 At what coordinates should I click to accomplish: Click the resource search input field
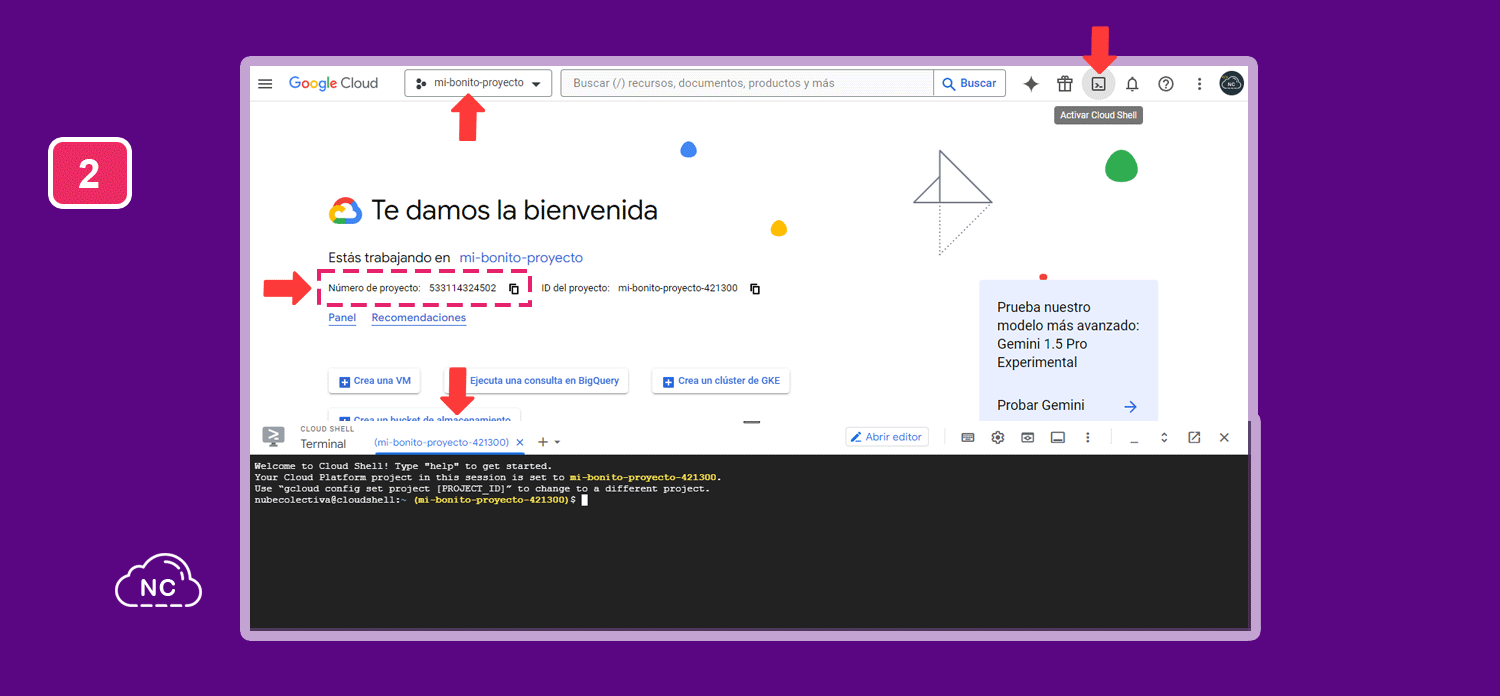coord(747,84)
